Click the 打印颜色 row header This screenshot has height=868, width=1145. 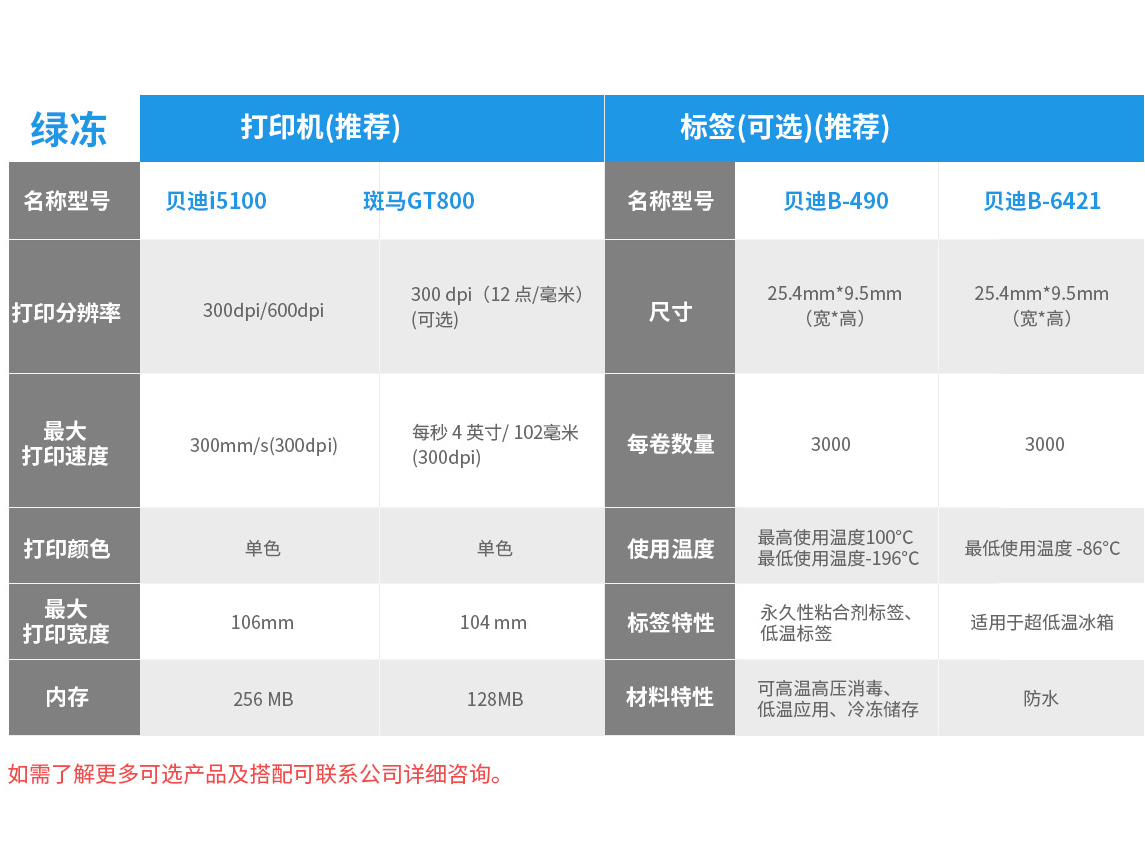74,545
